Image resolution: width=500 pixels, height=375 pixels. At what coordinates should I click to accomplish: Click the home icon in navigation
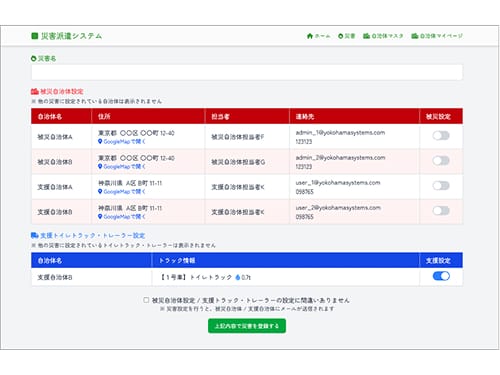click(x=310, y=36)
